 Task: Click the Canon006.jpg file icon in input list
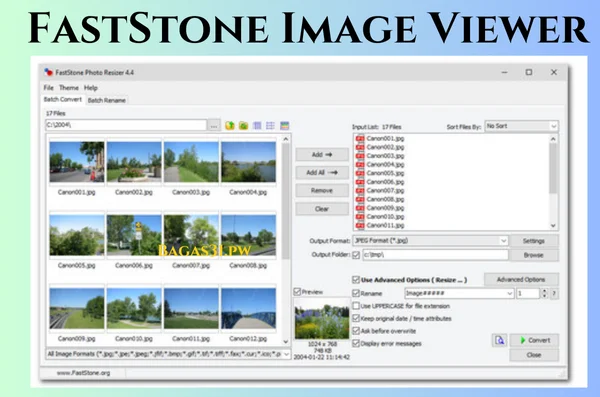tap(360, 182)
